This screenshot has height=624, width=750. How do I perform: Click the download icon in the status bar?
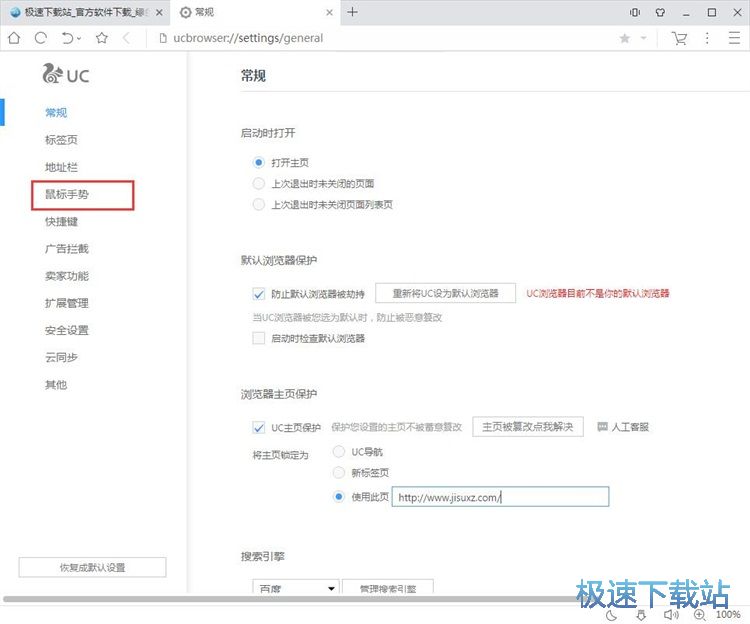coord(641,615)
